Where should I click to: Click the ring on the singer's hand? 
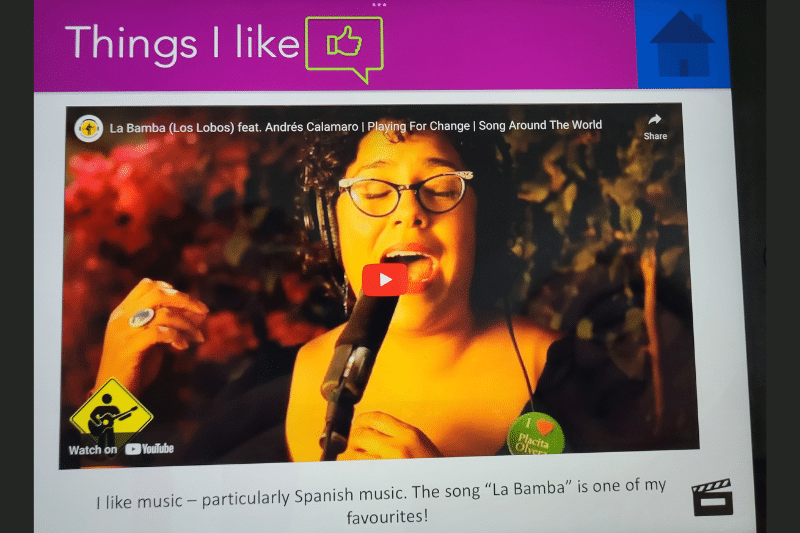pos(141,318)
